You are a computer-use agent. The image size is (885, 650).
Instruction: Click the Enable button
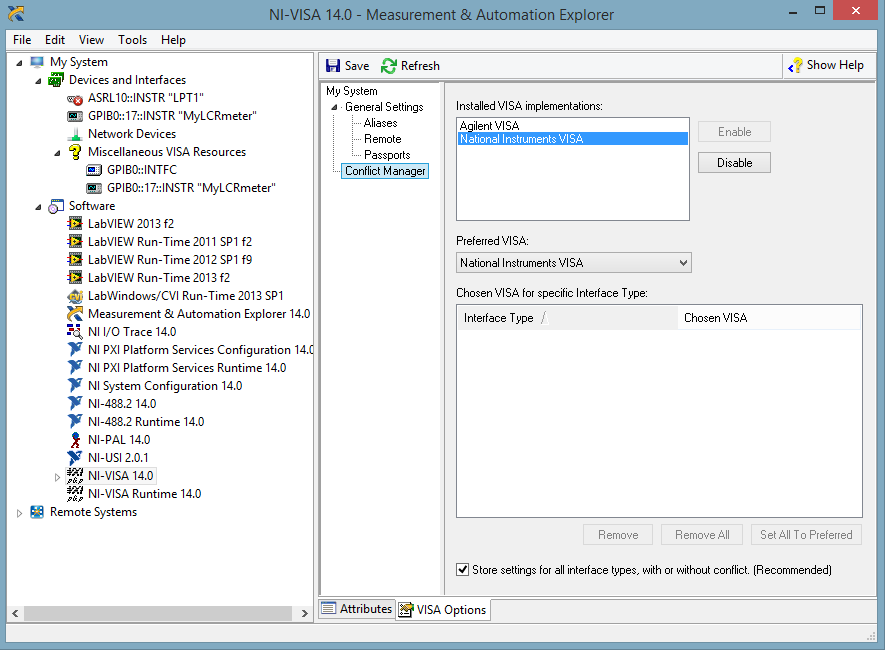(734, 132)
